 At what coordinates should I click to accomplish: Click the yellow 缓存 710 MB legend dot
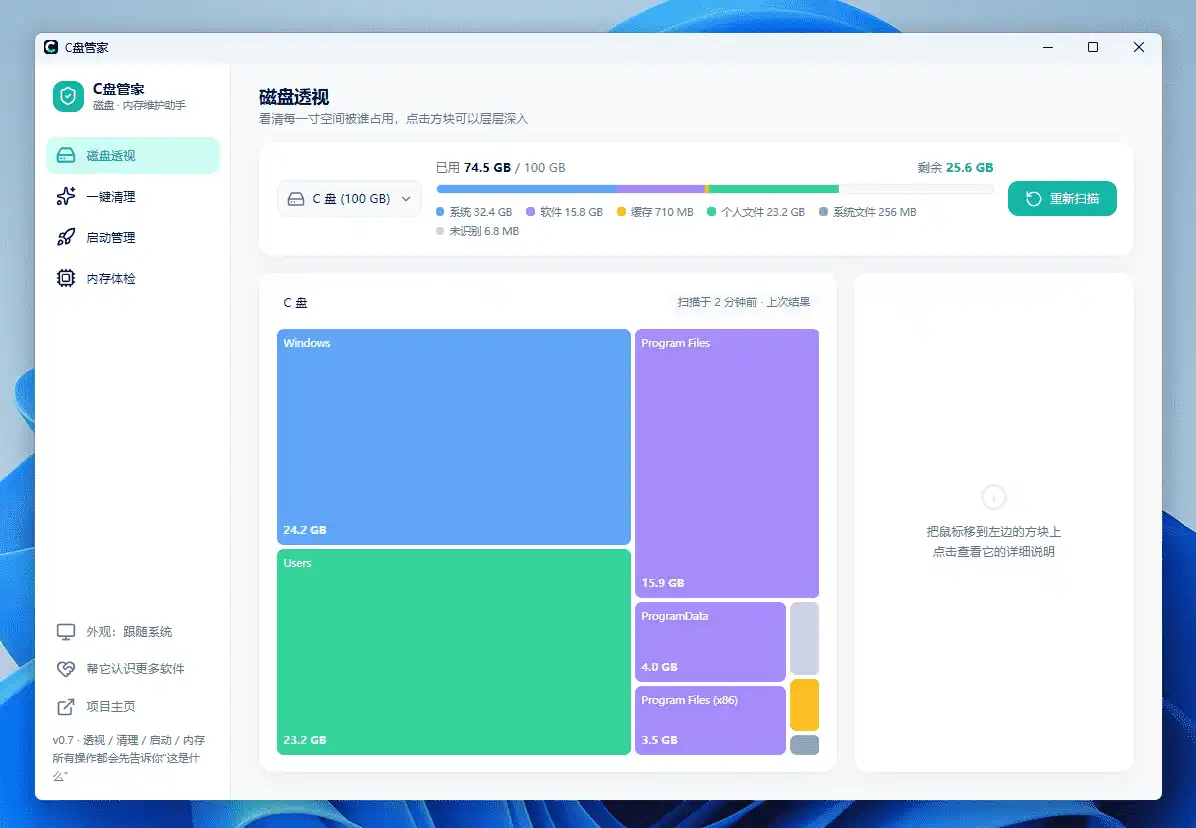pos(621,212)
